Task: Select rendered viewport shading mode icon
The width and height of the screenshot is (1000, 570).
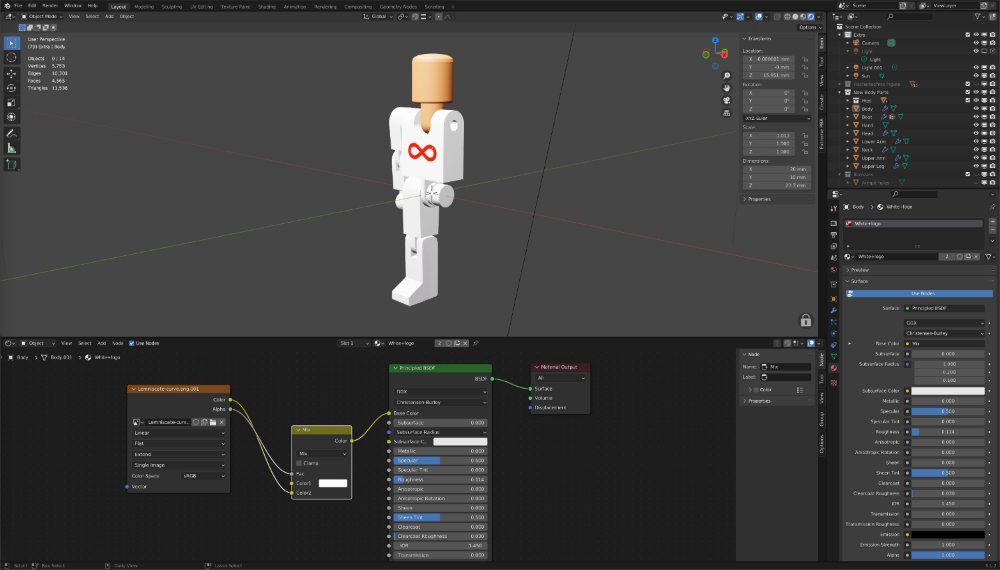Action: 811,17
